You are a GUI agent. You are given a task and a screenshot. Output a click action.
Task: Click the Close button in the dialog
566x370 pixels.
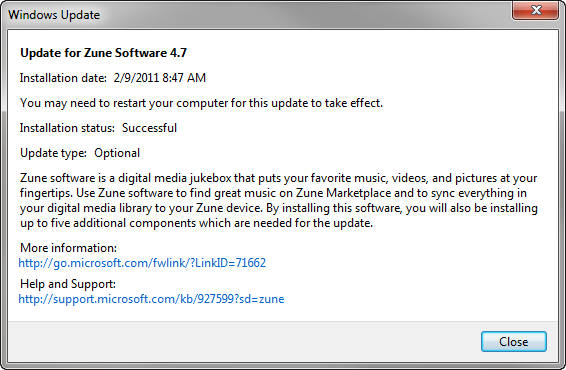point(514,341)
